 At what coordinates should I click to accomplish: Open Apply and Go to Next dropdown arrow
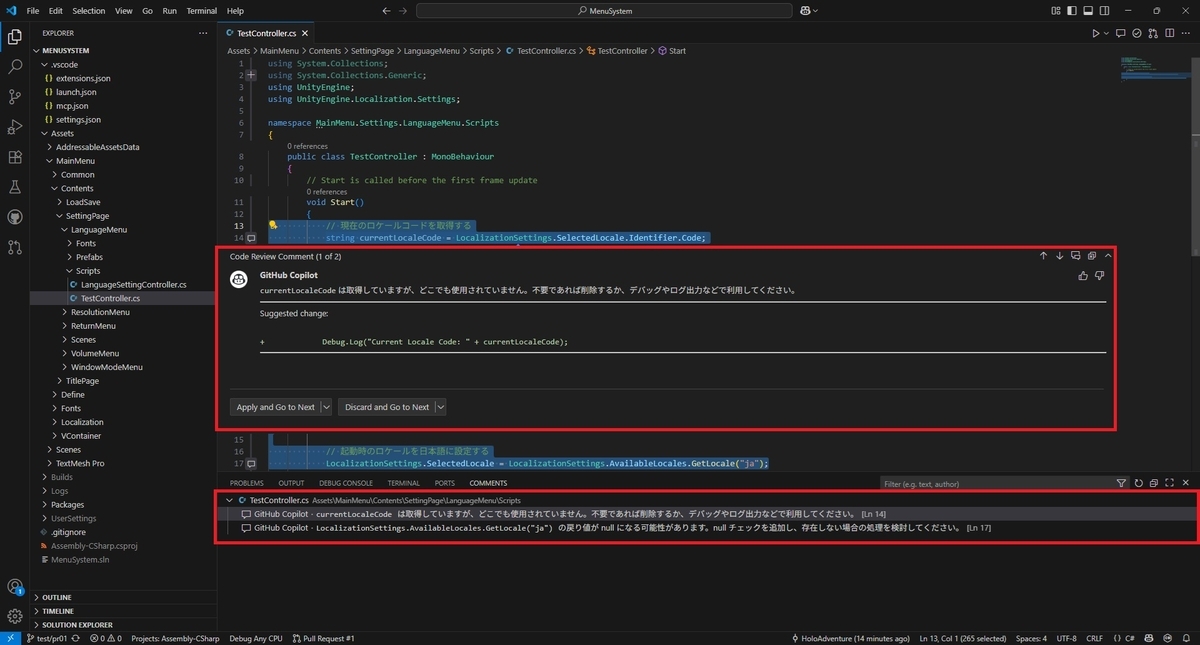(x=326, y=407)
